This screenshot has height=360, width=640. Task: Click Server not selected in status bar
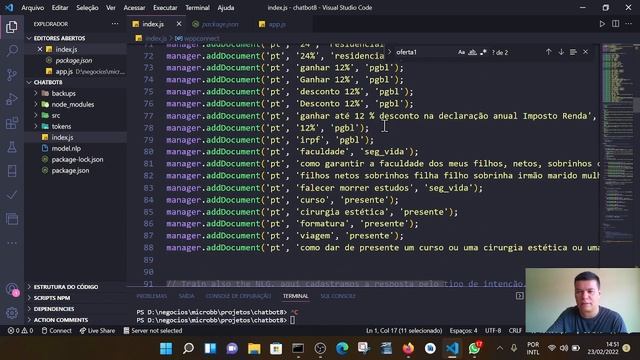(153, 331)
